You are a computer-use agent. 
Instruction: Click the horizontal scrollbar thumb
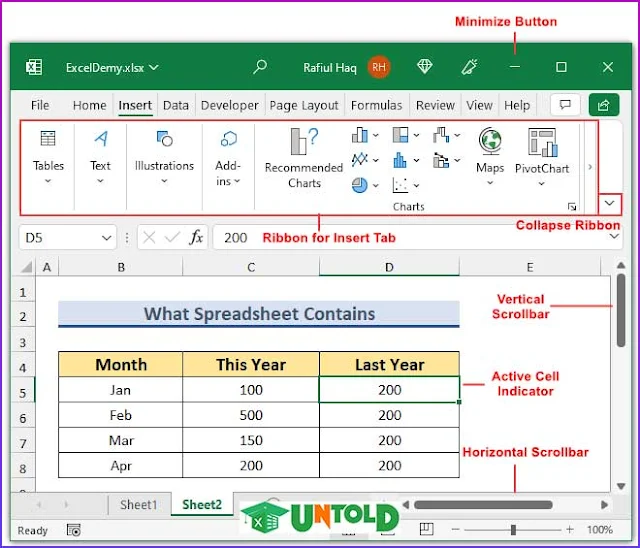pos(483,505)
